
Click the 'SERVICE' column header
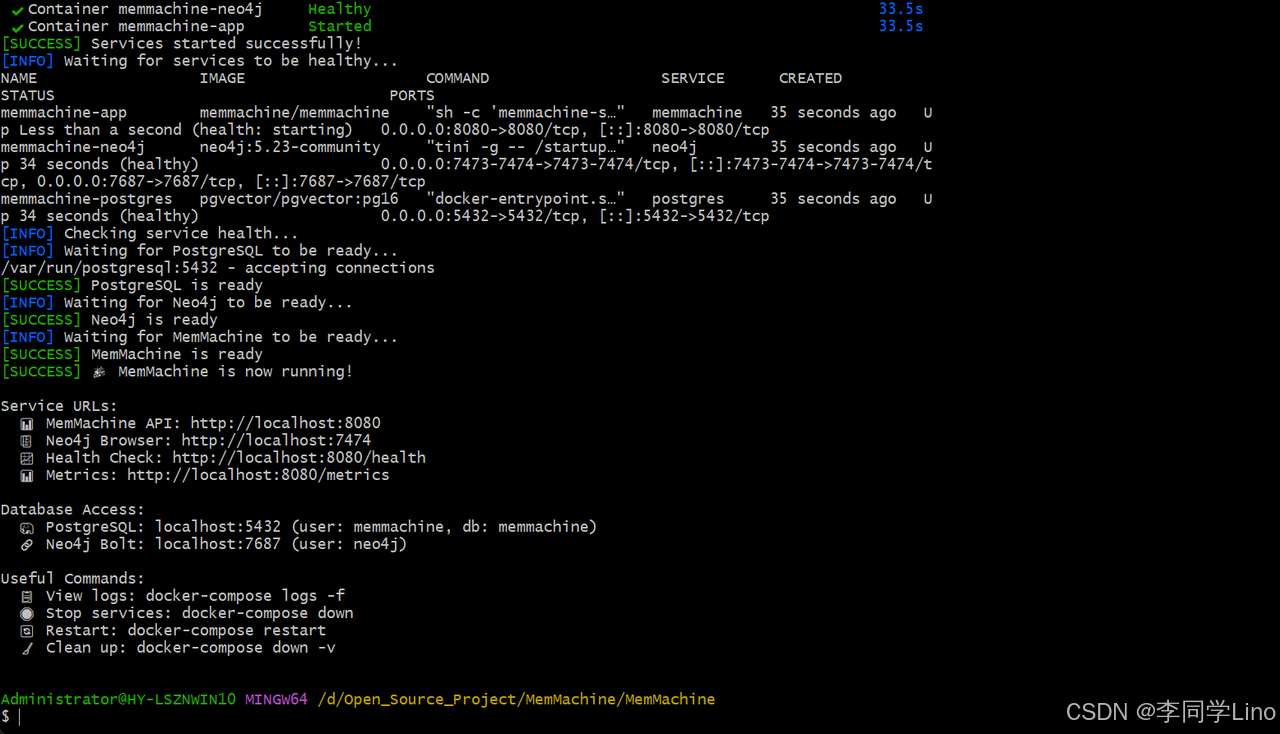(693, 78)
